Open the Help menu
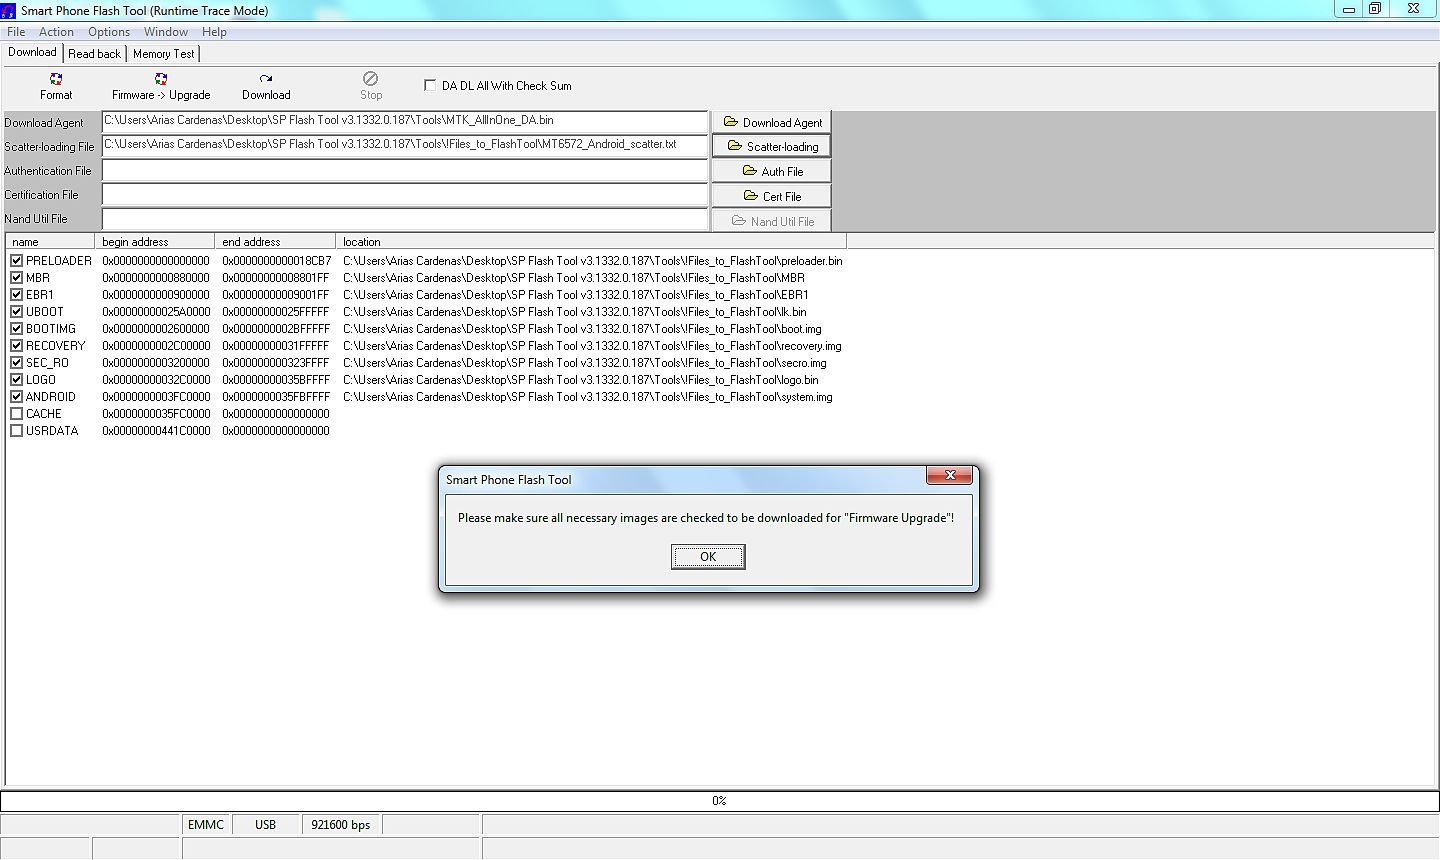 coord(214,32)
